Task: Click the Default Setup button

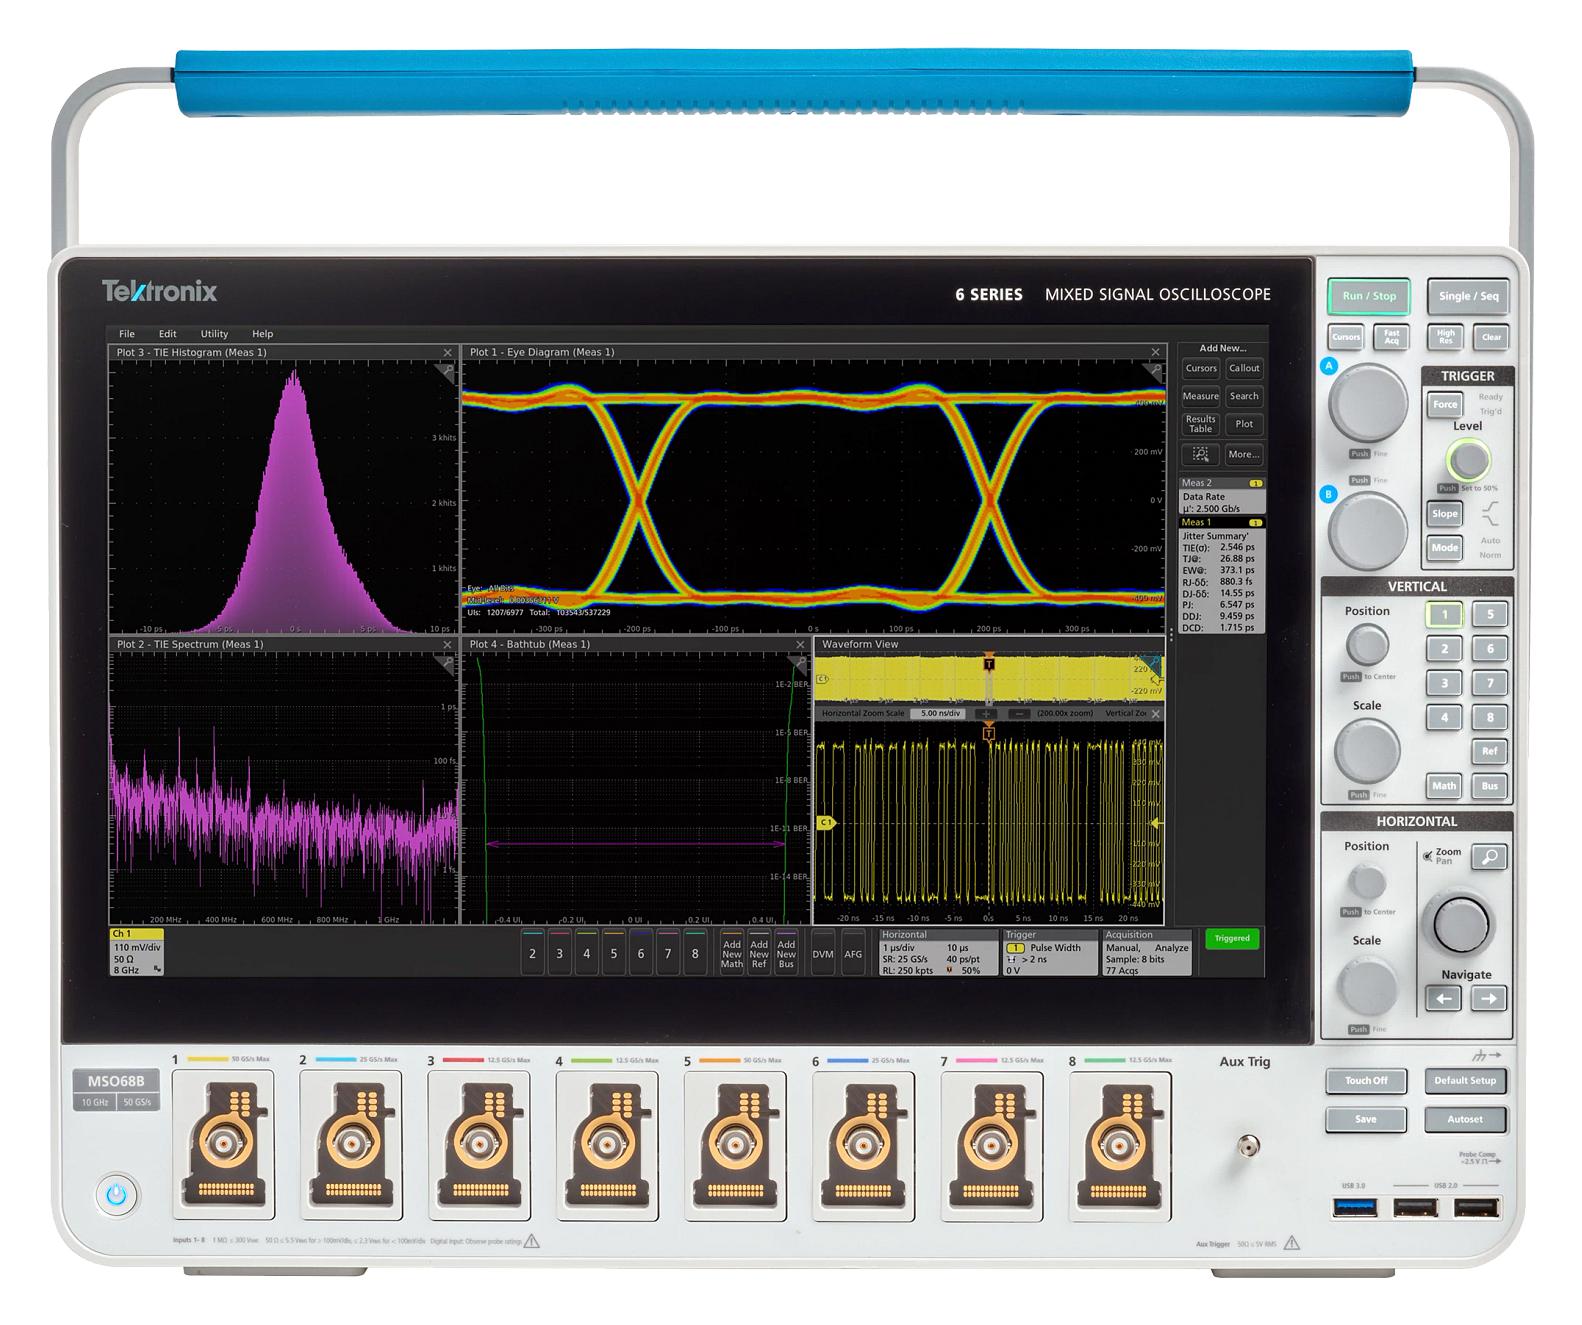Action: click(1465, 1081)
